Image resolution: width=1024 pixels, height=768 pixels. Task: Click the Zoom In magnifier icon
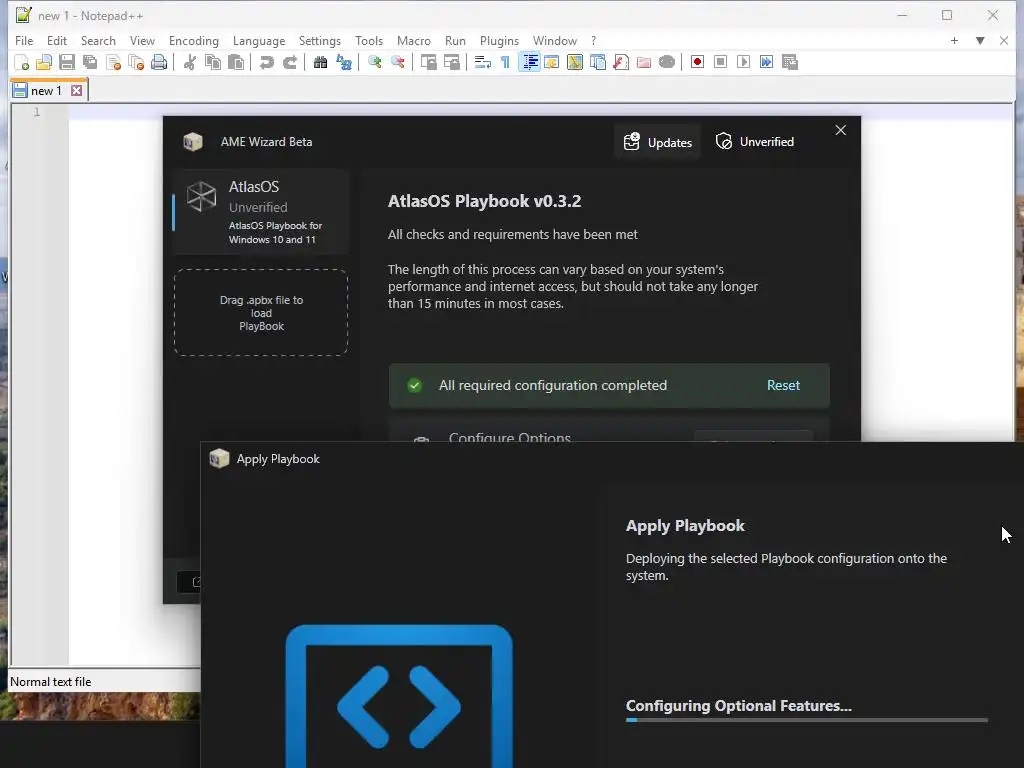coord(374,62)
